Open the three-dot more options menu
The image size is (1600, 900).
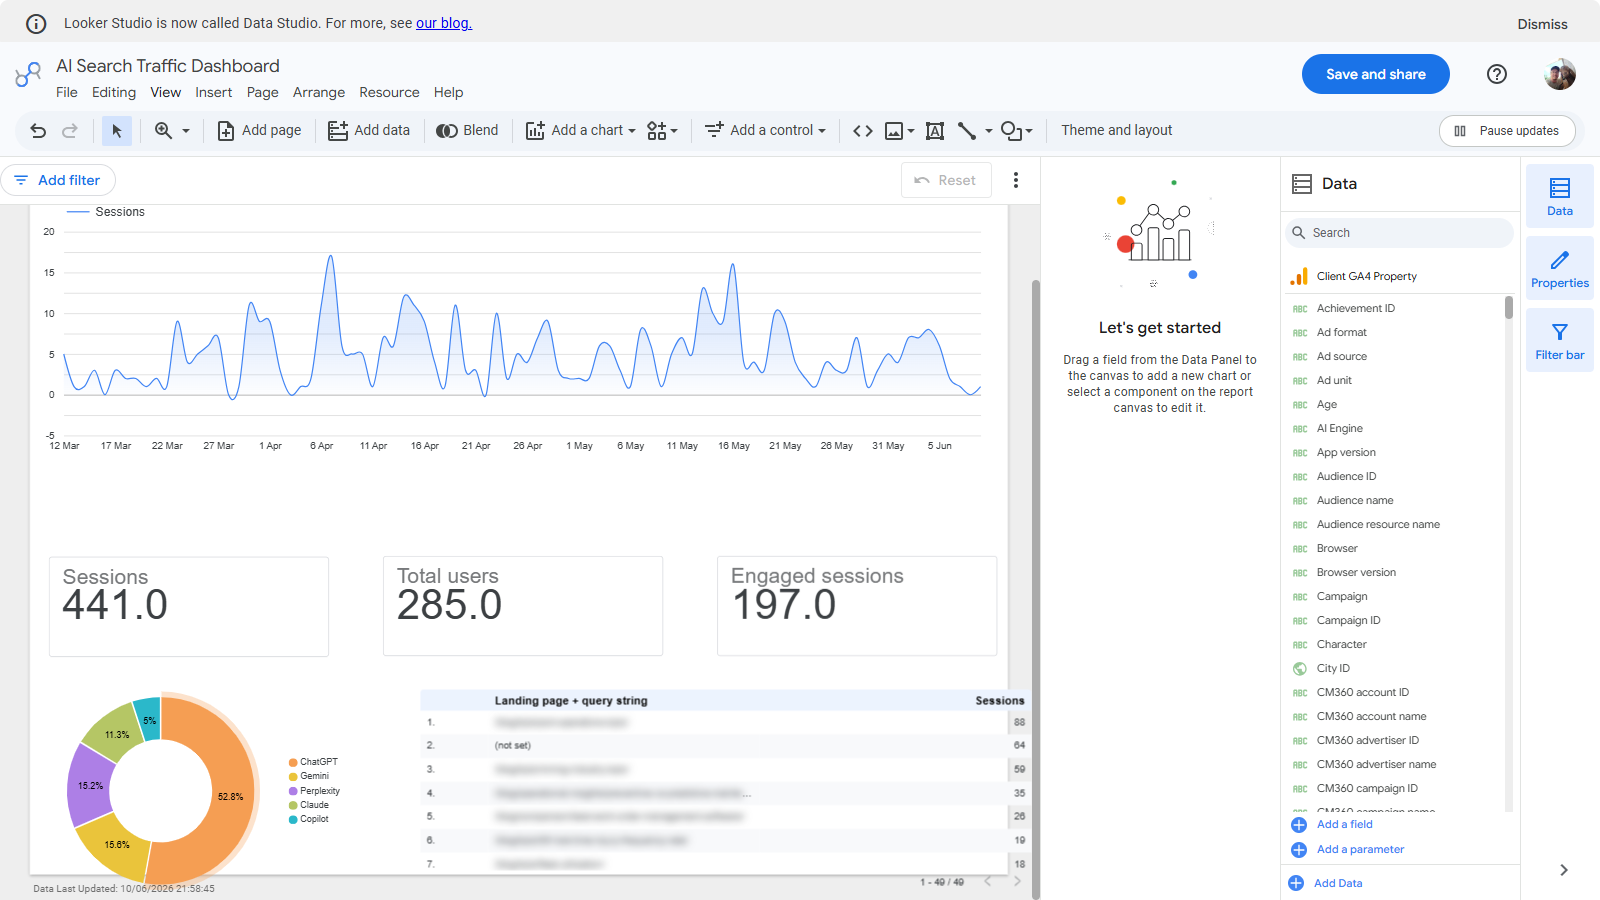[1016, 180]
